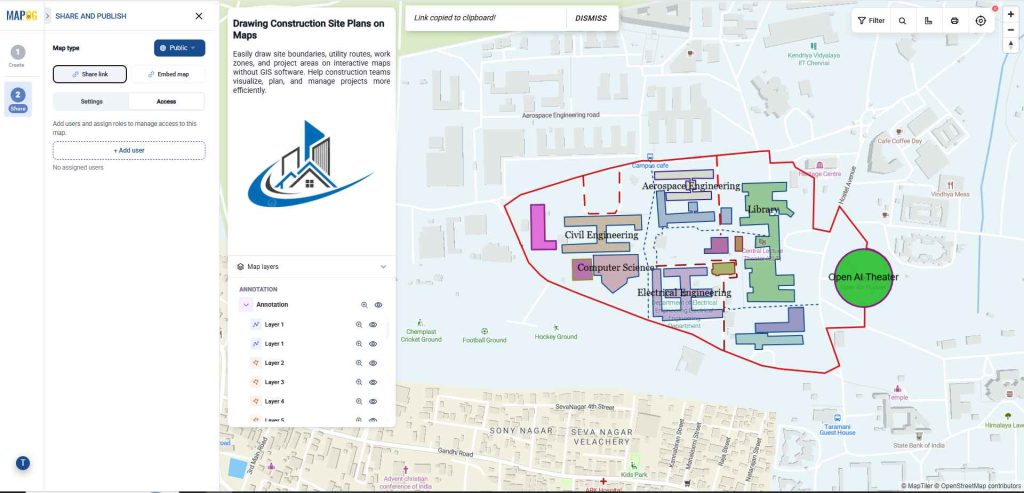Open the Filter button on map
This screenshot has width=1024, height=493.
pyautogui.click(x=871, y=21)
